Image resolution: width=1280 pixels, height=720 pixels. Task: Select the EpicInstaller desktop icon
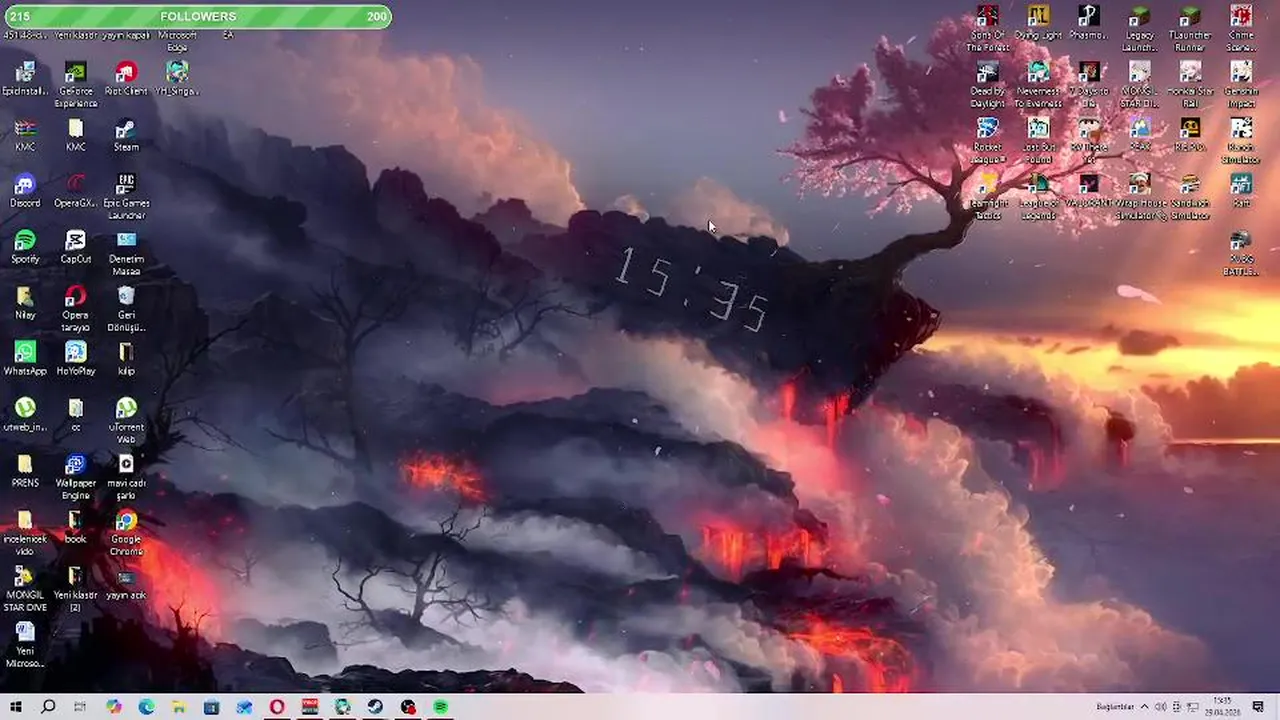coord(25,78)
